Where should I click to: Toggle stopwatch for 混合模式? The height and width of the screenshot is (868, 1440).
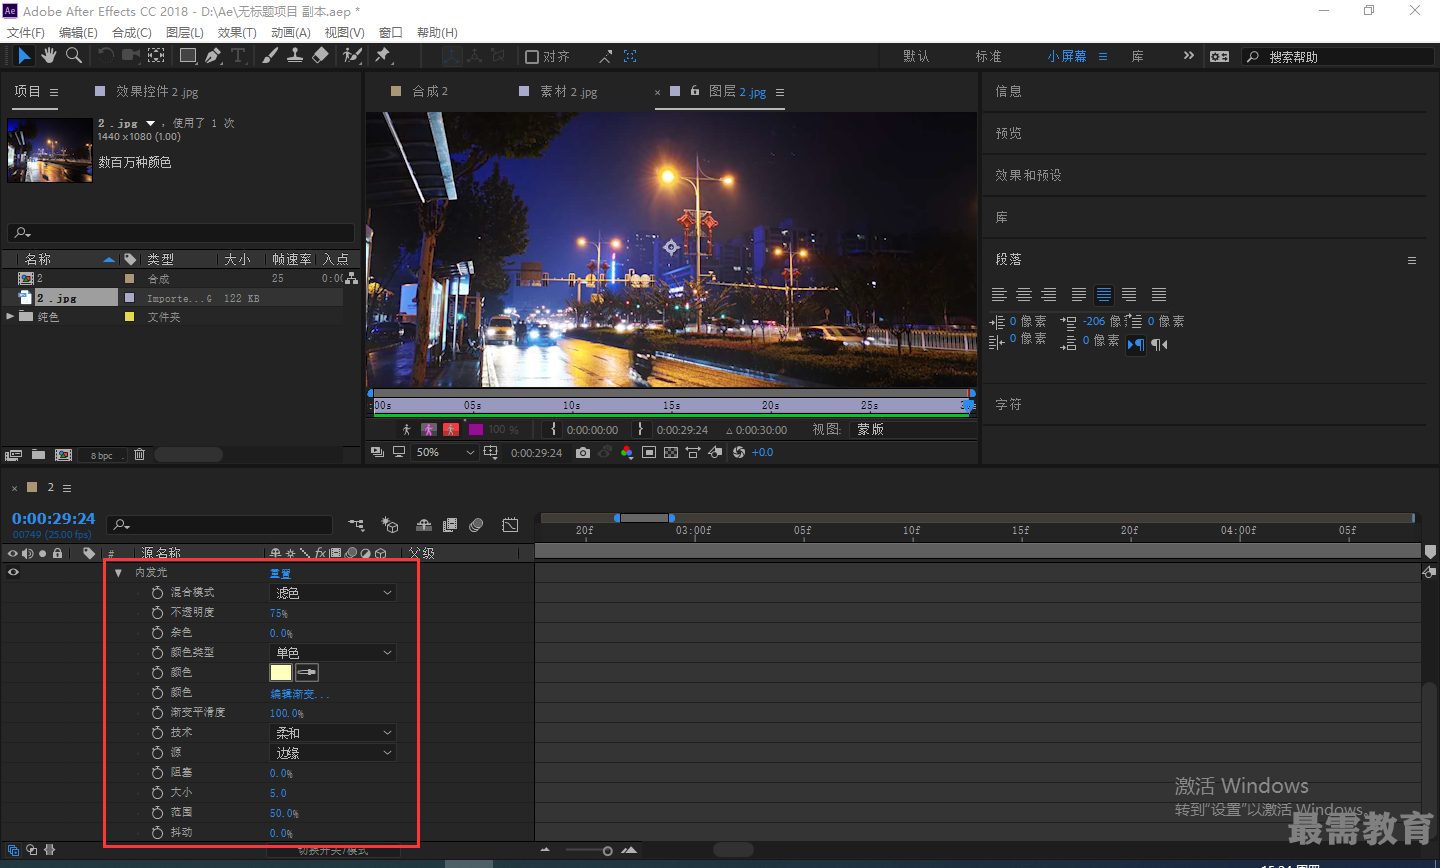(x=157, y=592)
